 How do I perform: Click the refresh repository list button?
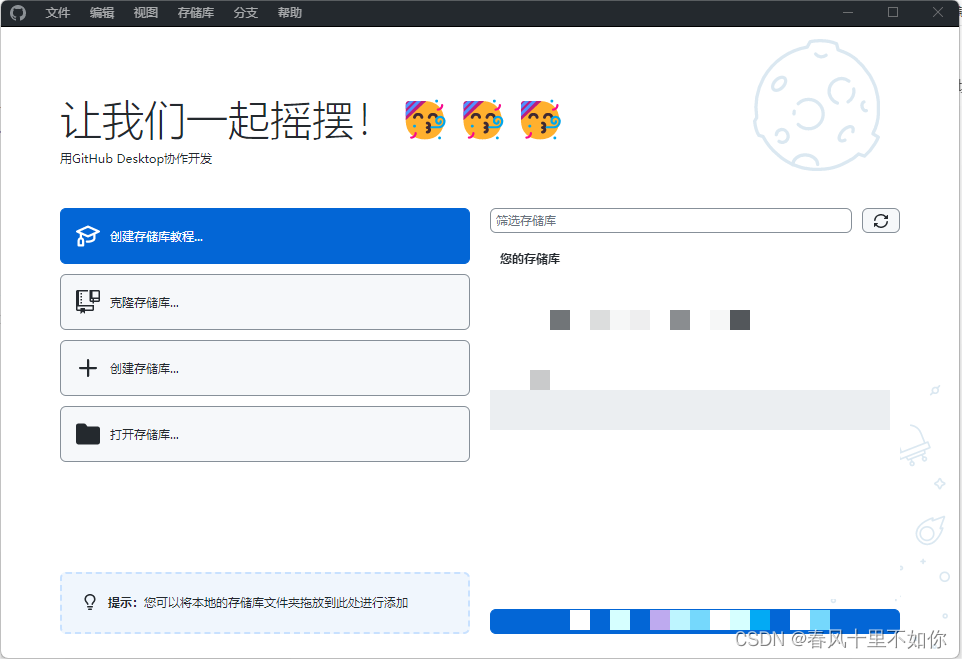pos(881,221)
